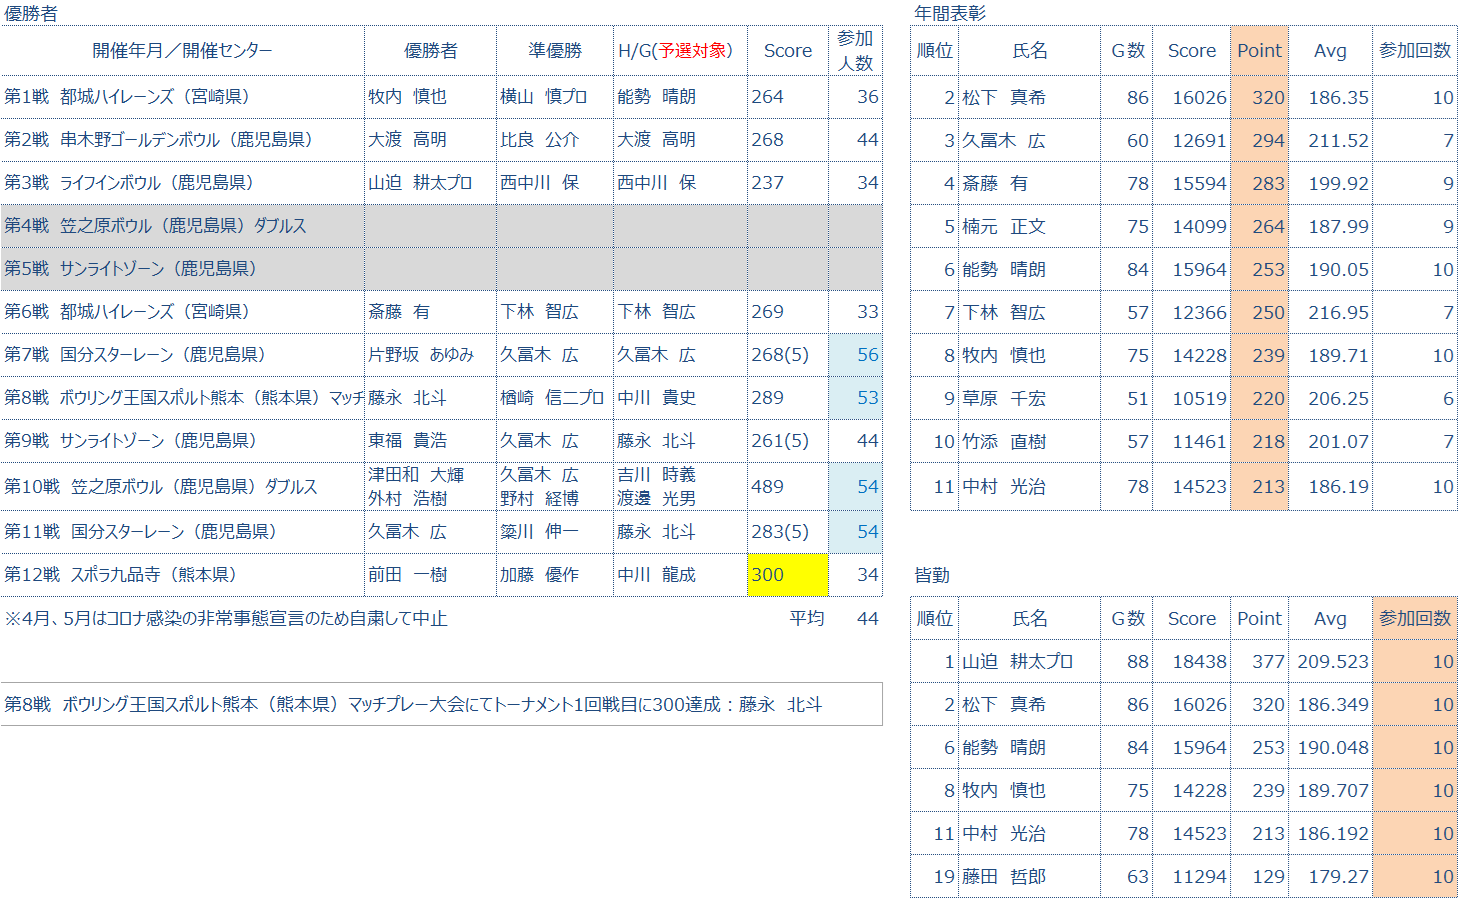Image resolution: width=1458 pixels, height=898 pixels.
Task: Select the G数 header in 年間表彰 table
Action: click(x=1127, y=51)
